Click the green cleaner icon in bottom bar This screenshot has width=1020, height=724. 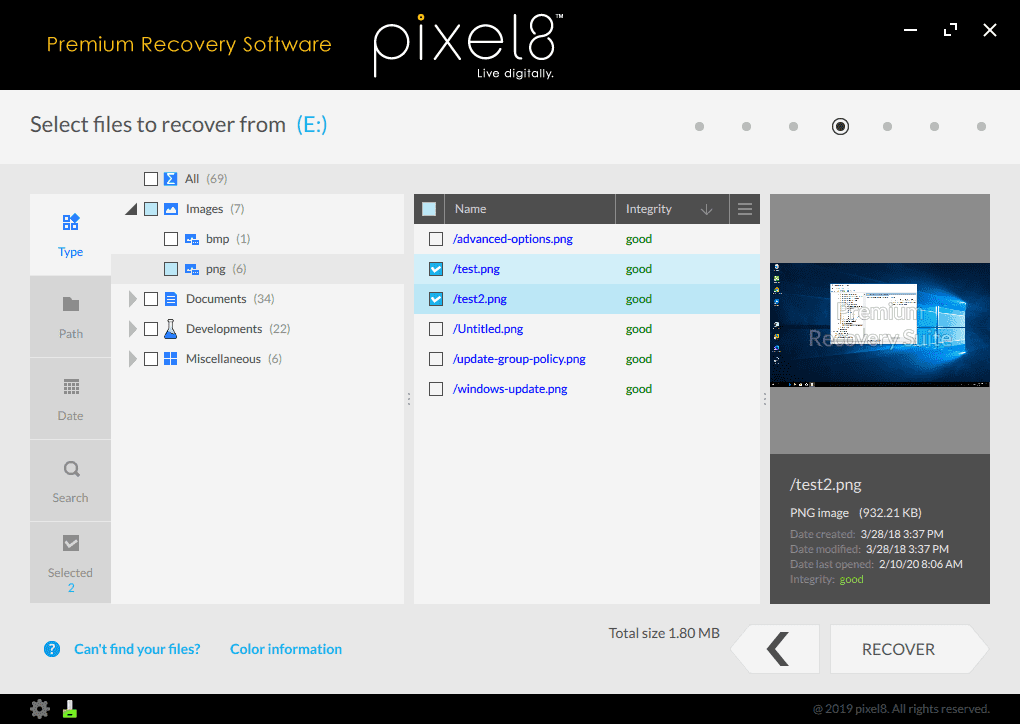70,708
